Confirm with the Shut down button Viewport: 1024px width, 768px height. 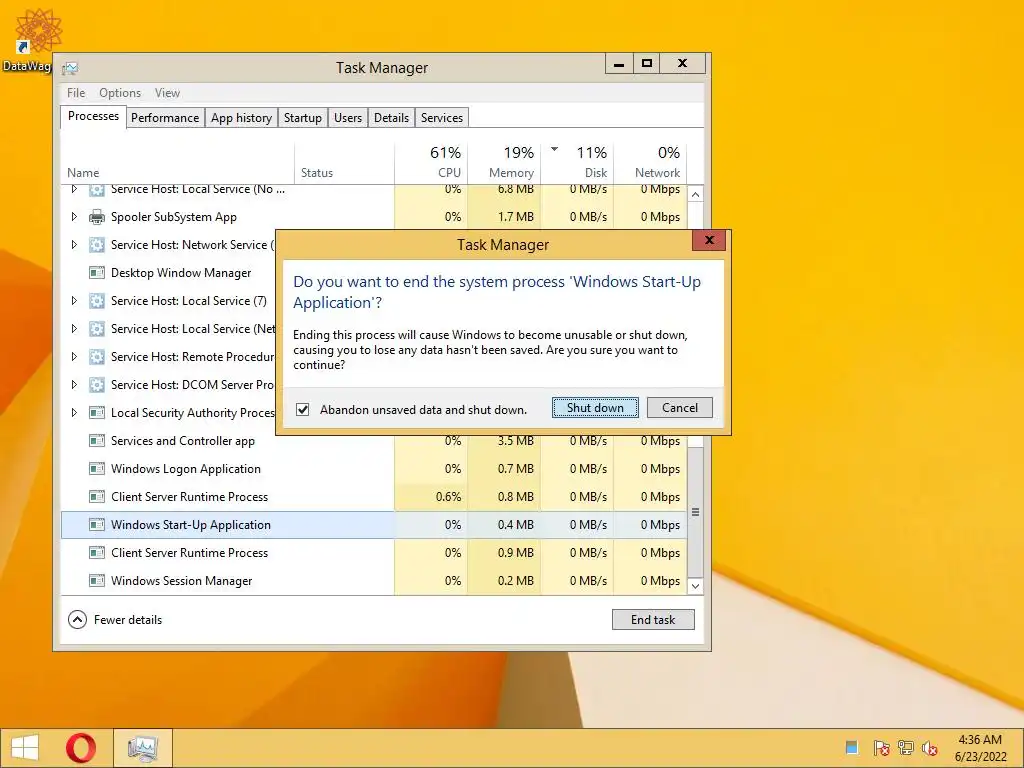(x=595, y=408)
